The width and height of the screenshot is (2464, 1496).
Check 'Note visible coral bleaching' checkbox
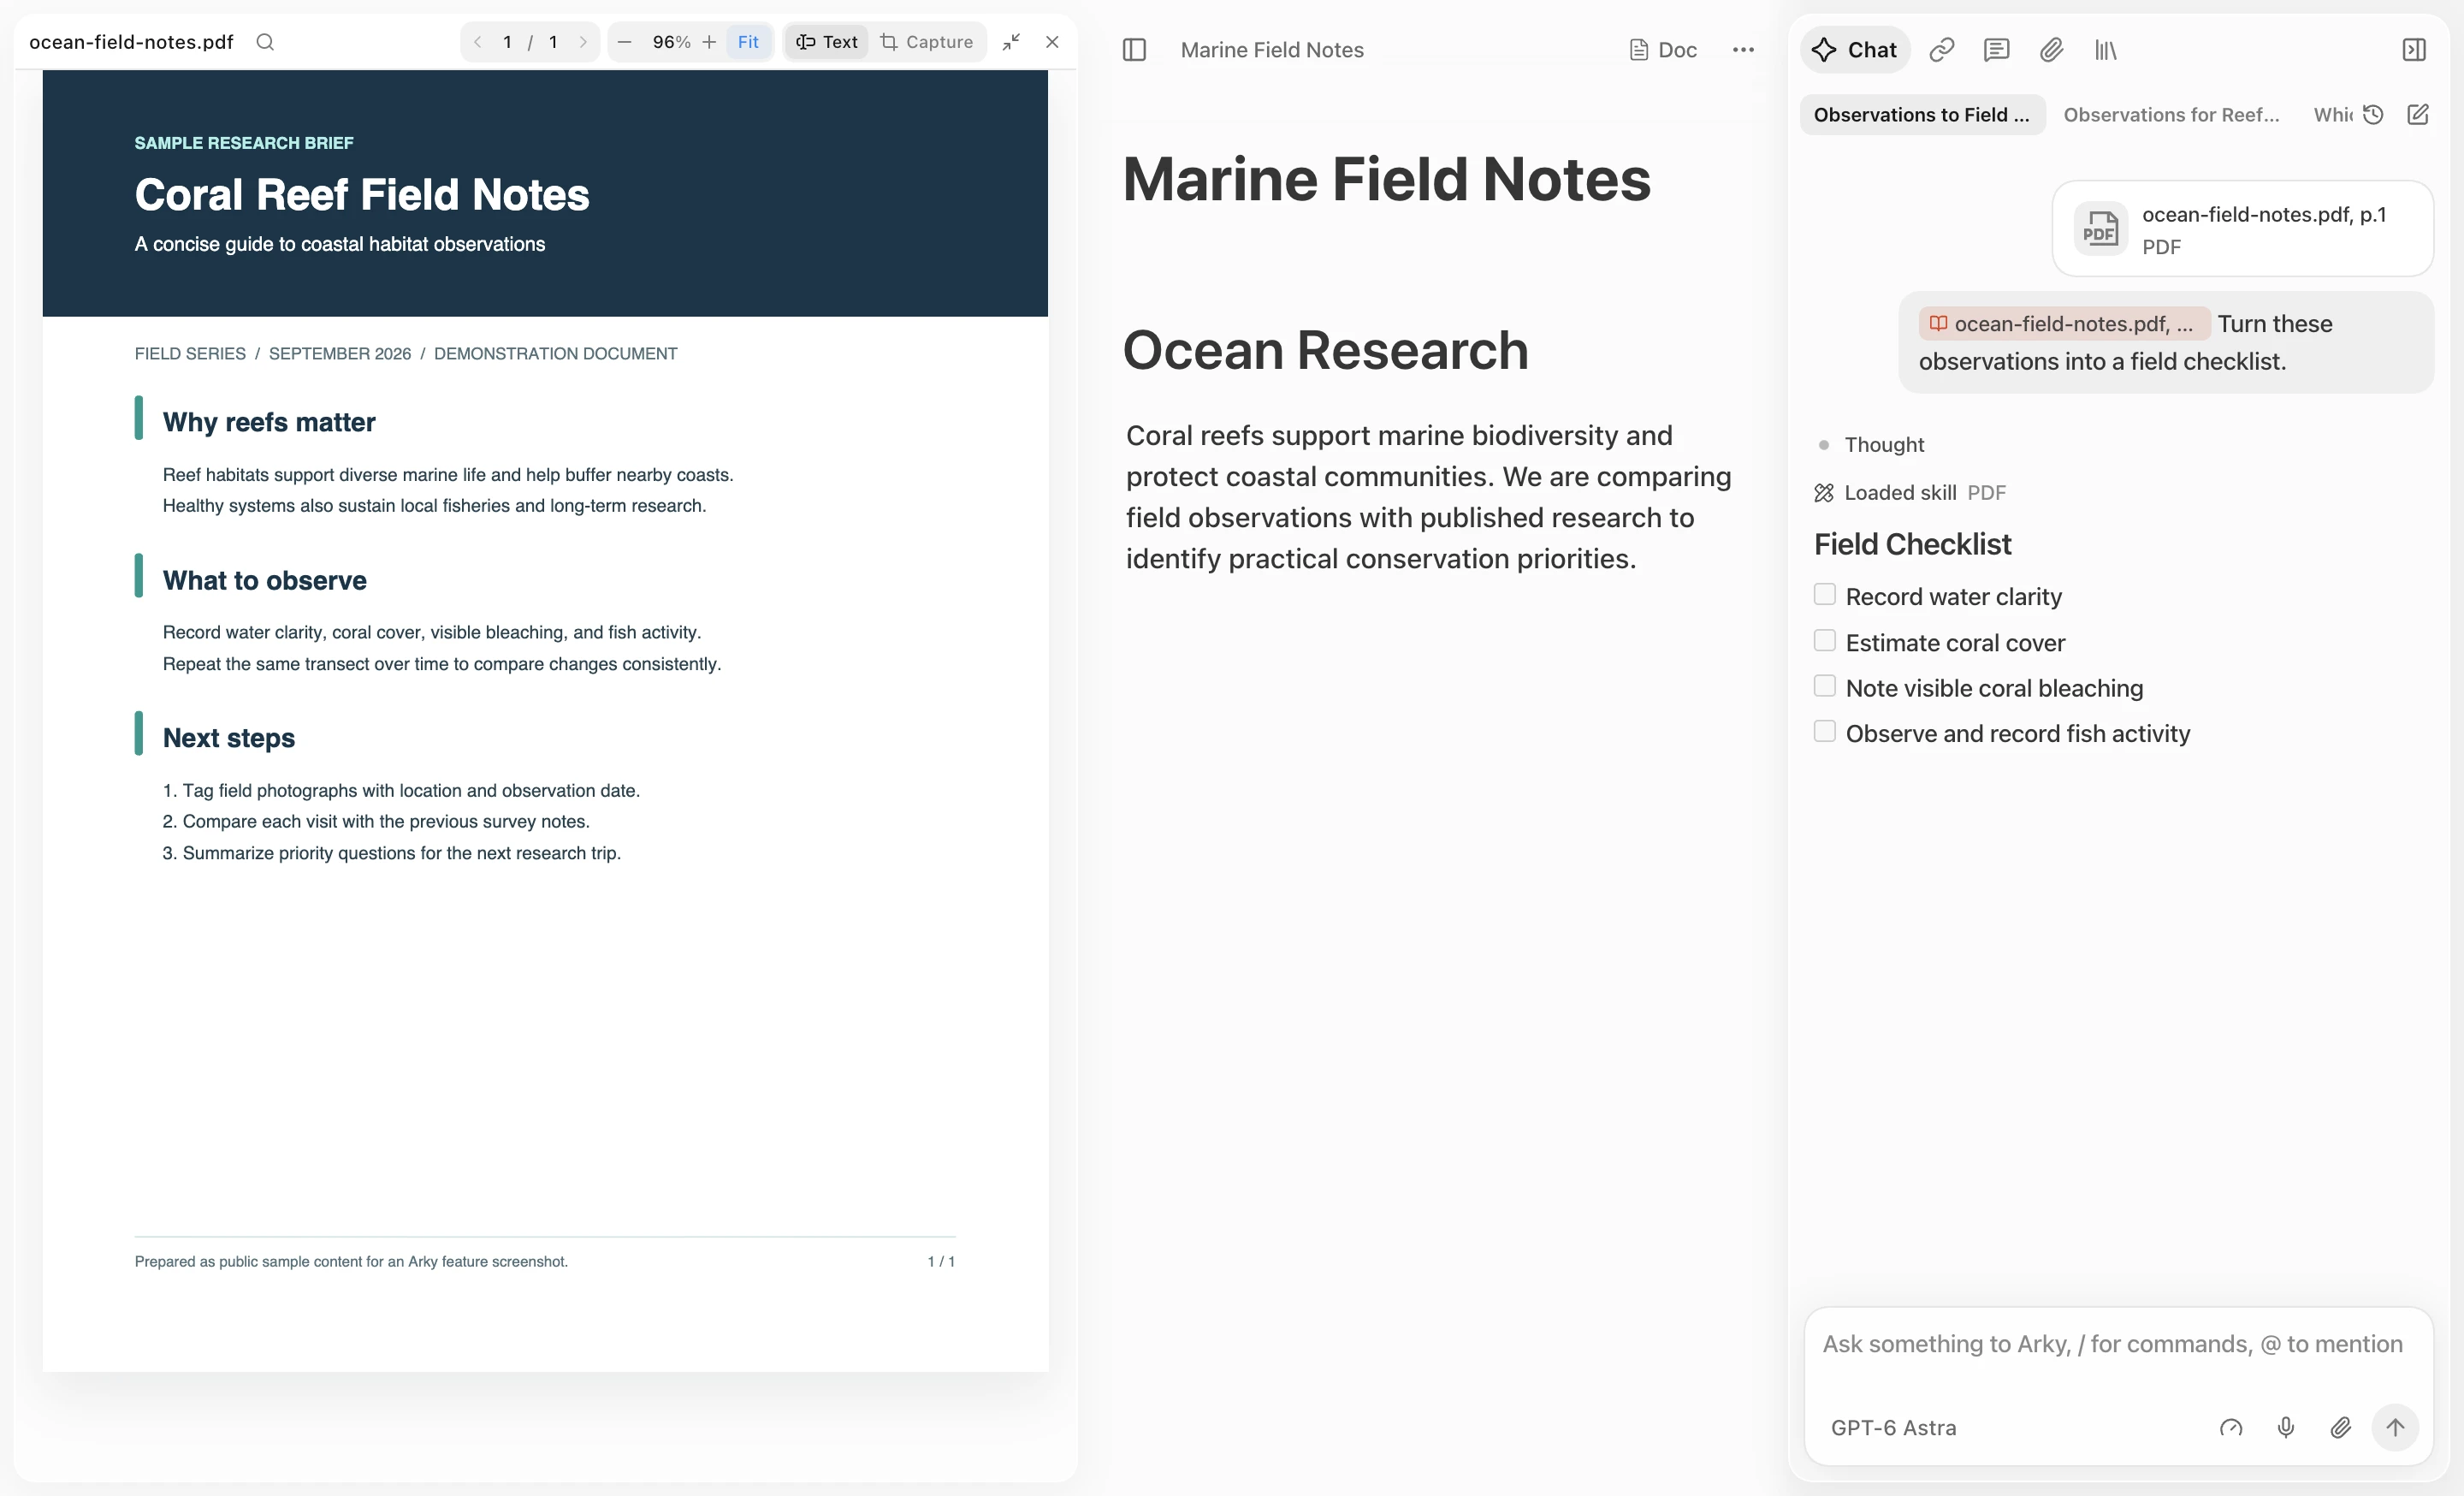point(1825,686)
